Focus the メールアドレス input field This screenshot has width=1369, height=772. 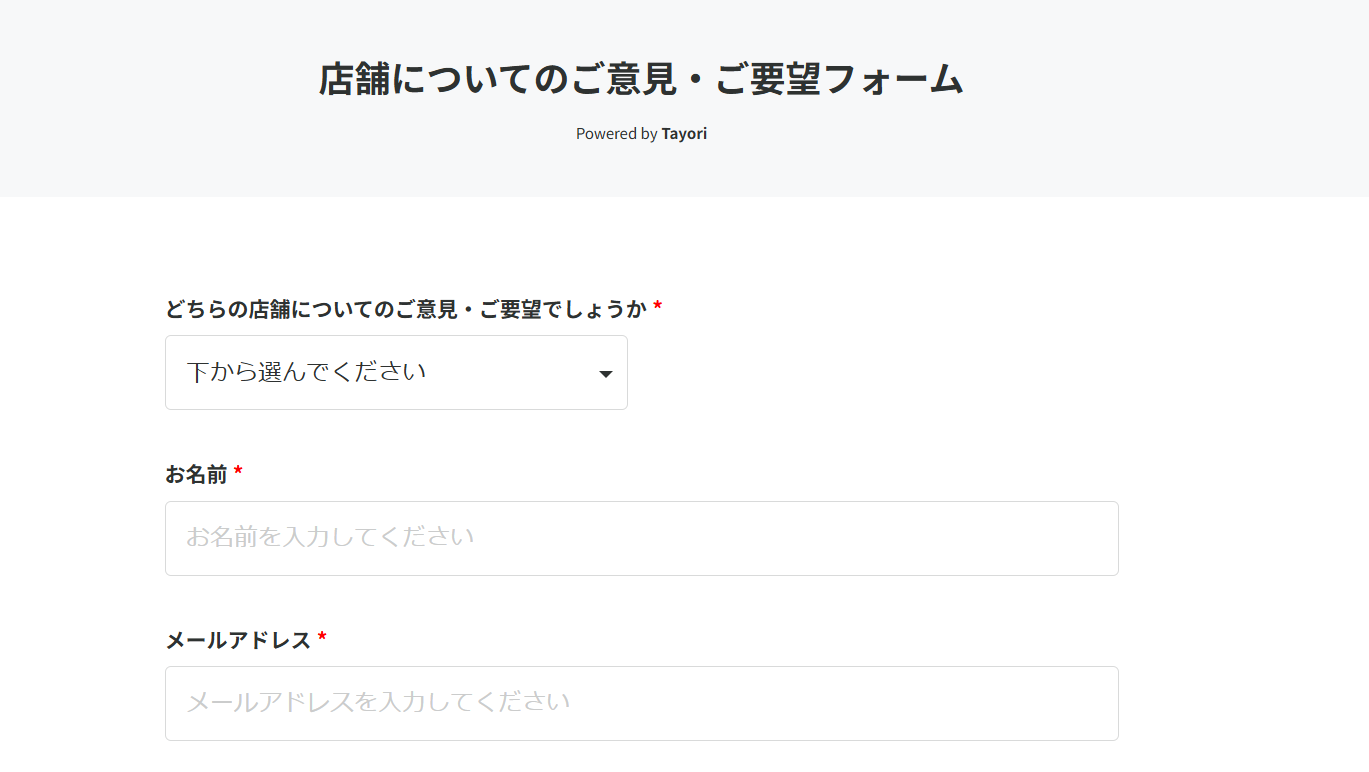coord(641,703)
